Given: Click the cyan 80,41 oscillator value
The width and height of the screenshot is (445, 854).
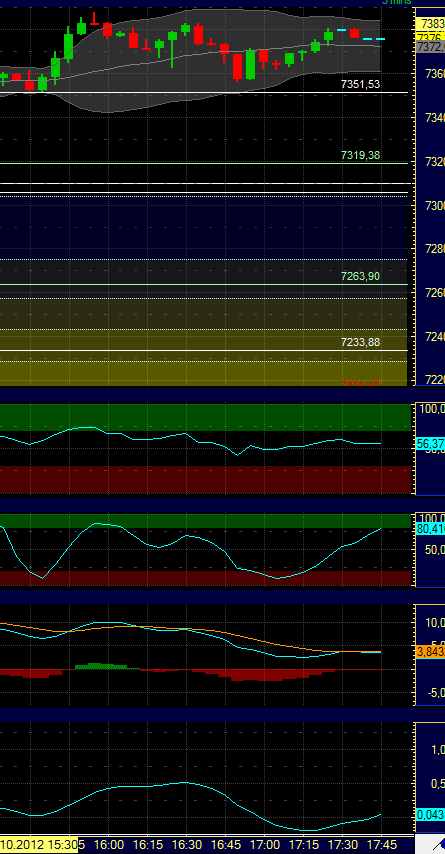Looking at the screenshot, I should (430, 528).
